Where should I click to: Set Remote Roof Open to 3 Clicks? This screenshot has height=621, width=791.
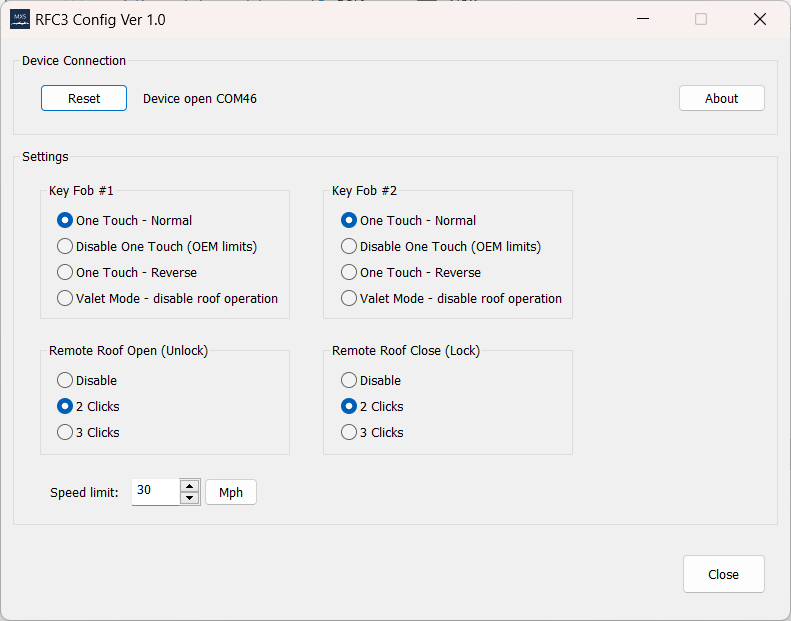coord(88,432)
